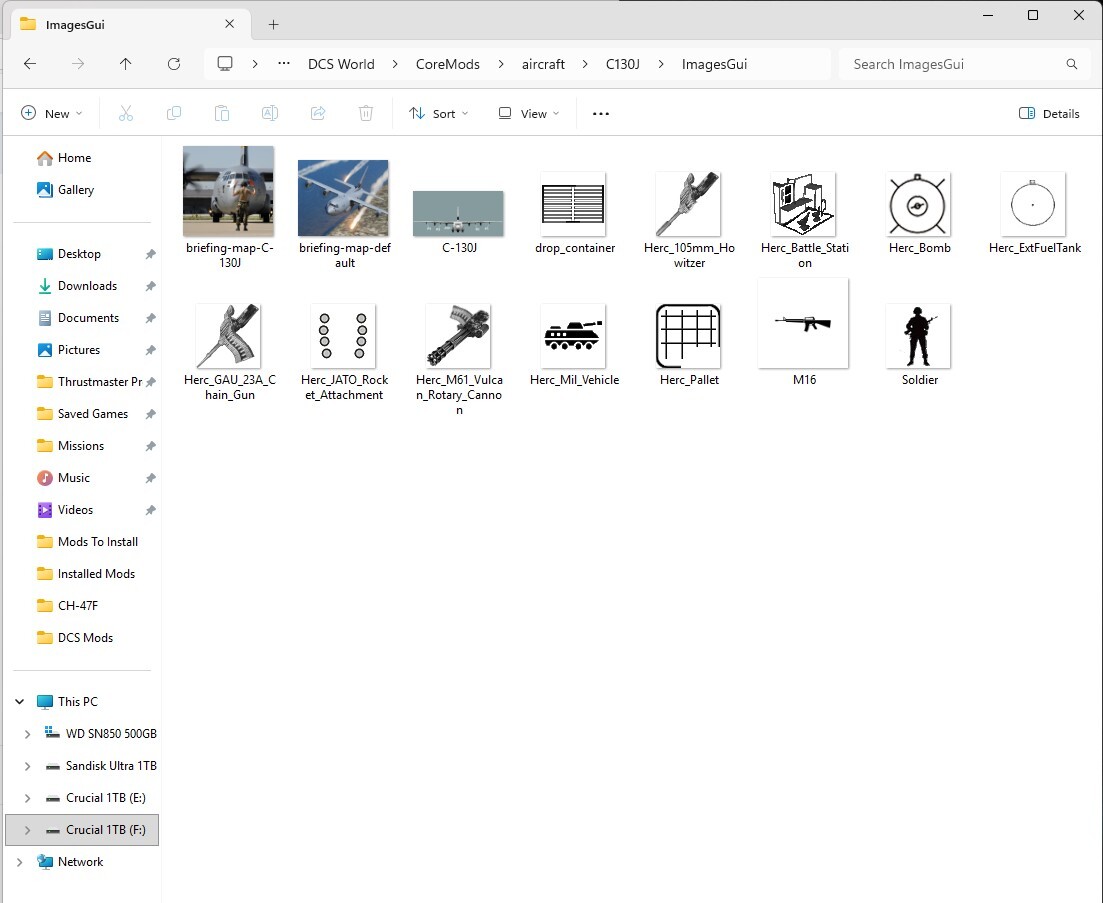Viewport: 1103px width, 903px height.
Task: Select the Herc_Pallet icon file
Action: [x=689, y=345]
